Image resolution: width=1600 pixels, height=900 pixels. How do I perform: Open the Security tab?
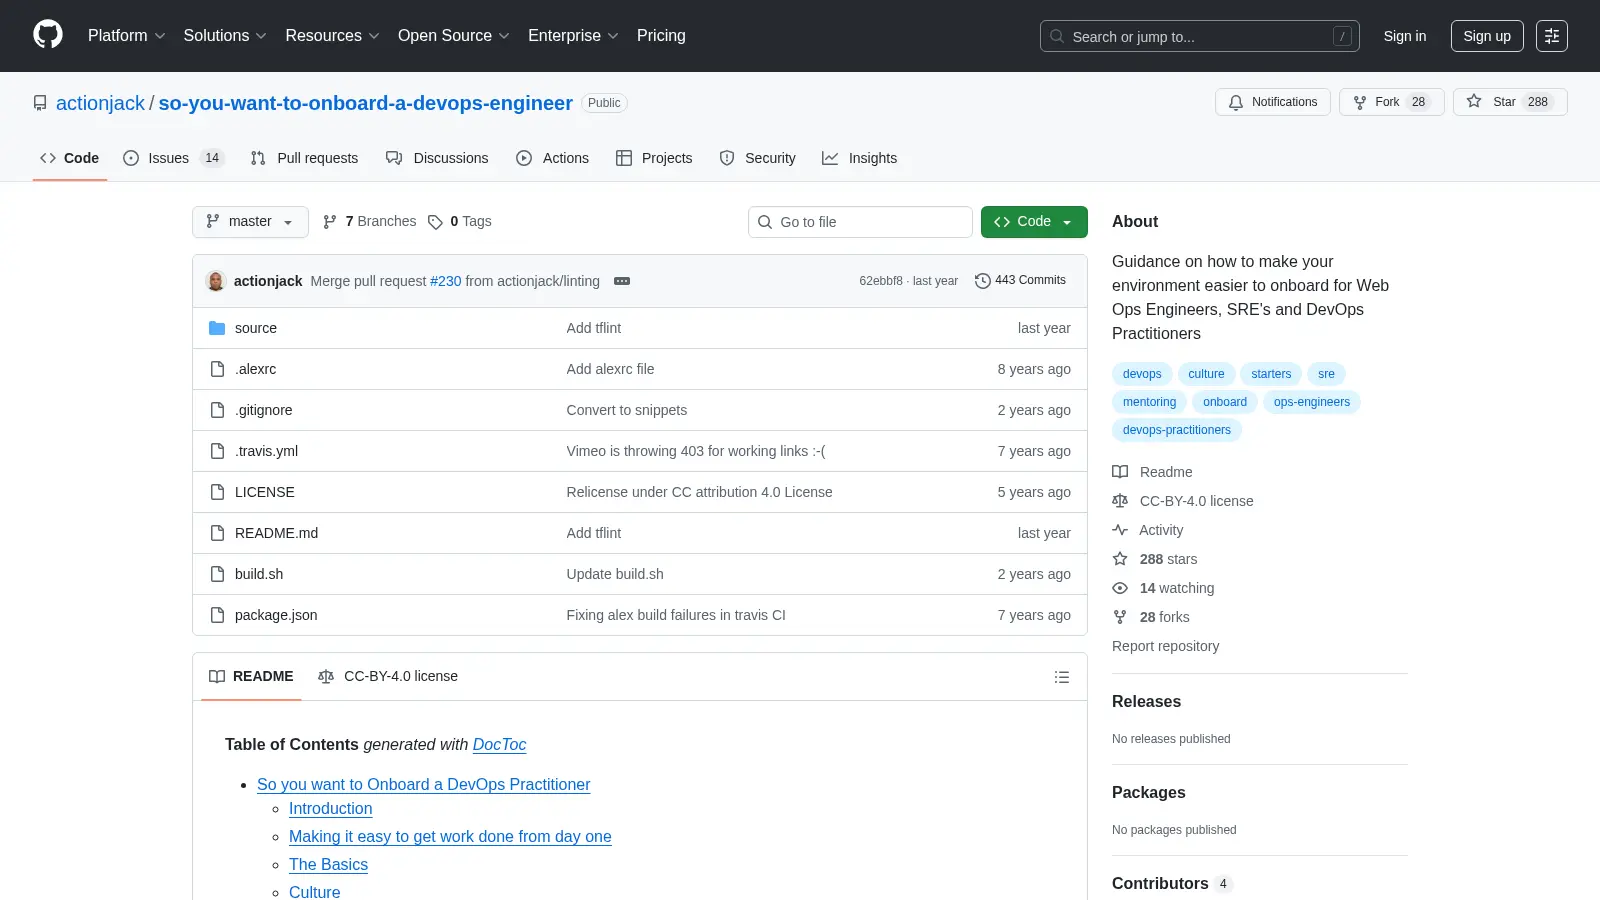click(757, 158)
